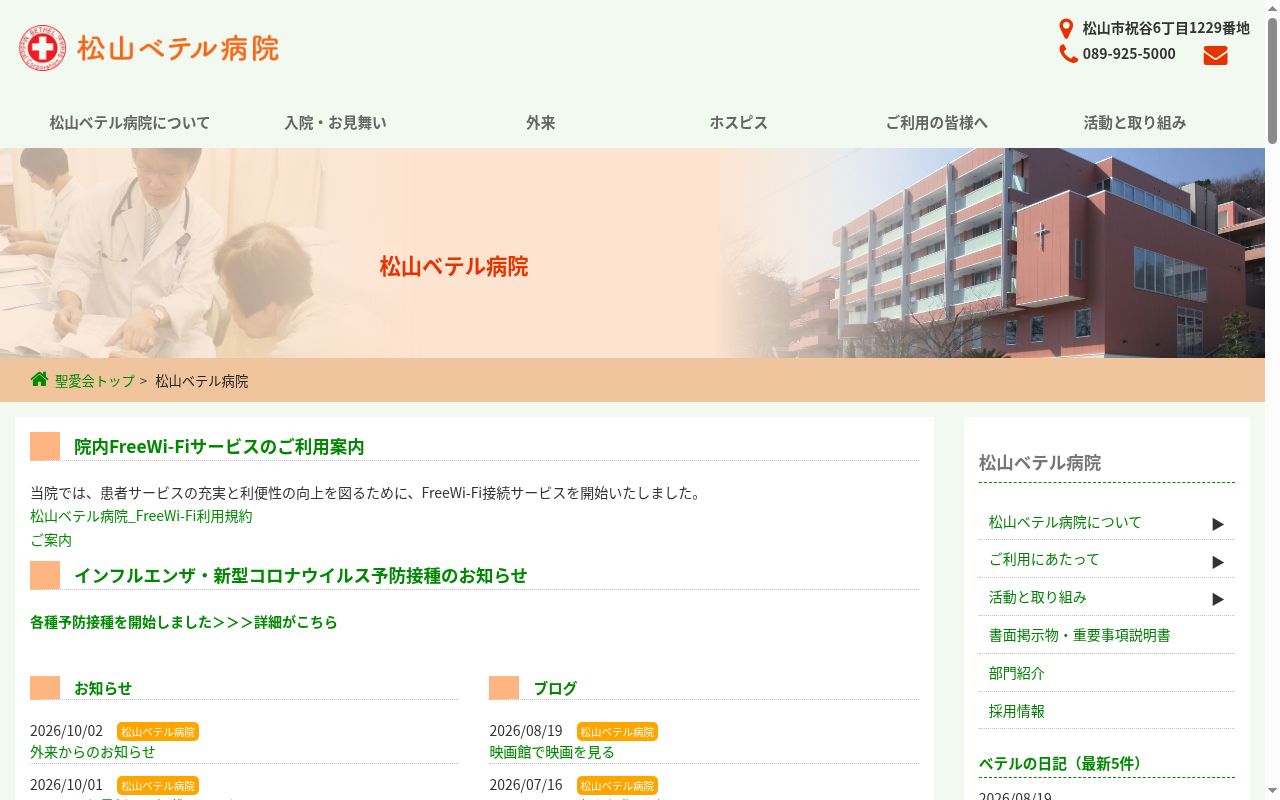1280x800 pixels.
Task: Open 採用情報 sidebar link
Action: click(1017, 711)
